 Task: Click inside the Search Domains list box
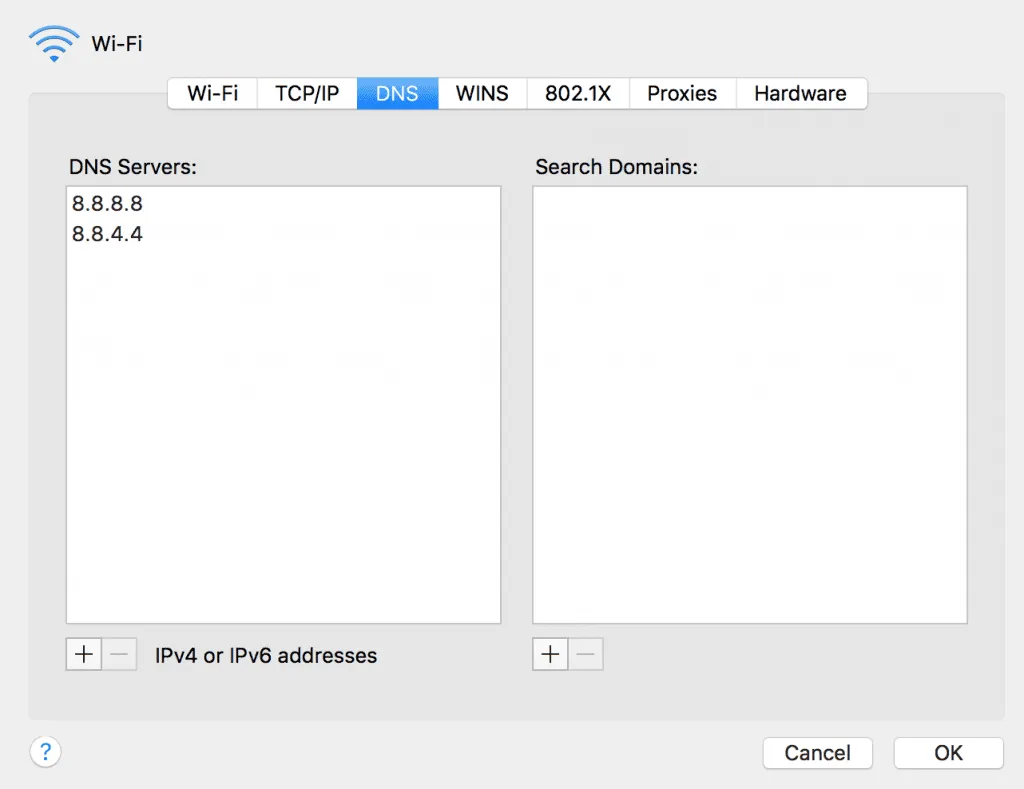point(750,405)
